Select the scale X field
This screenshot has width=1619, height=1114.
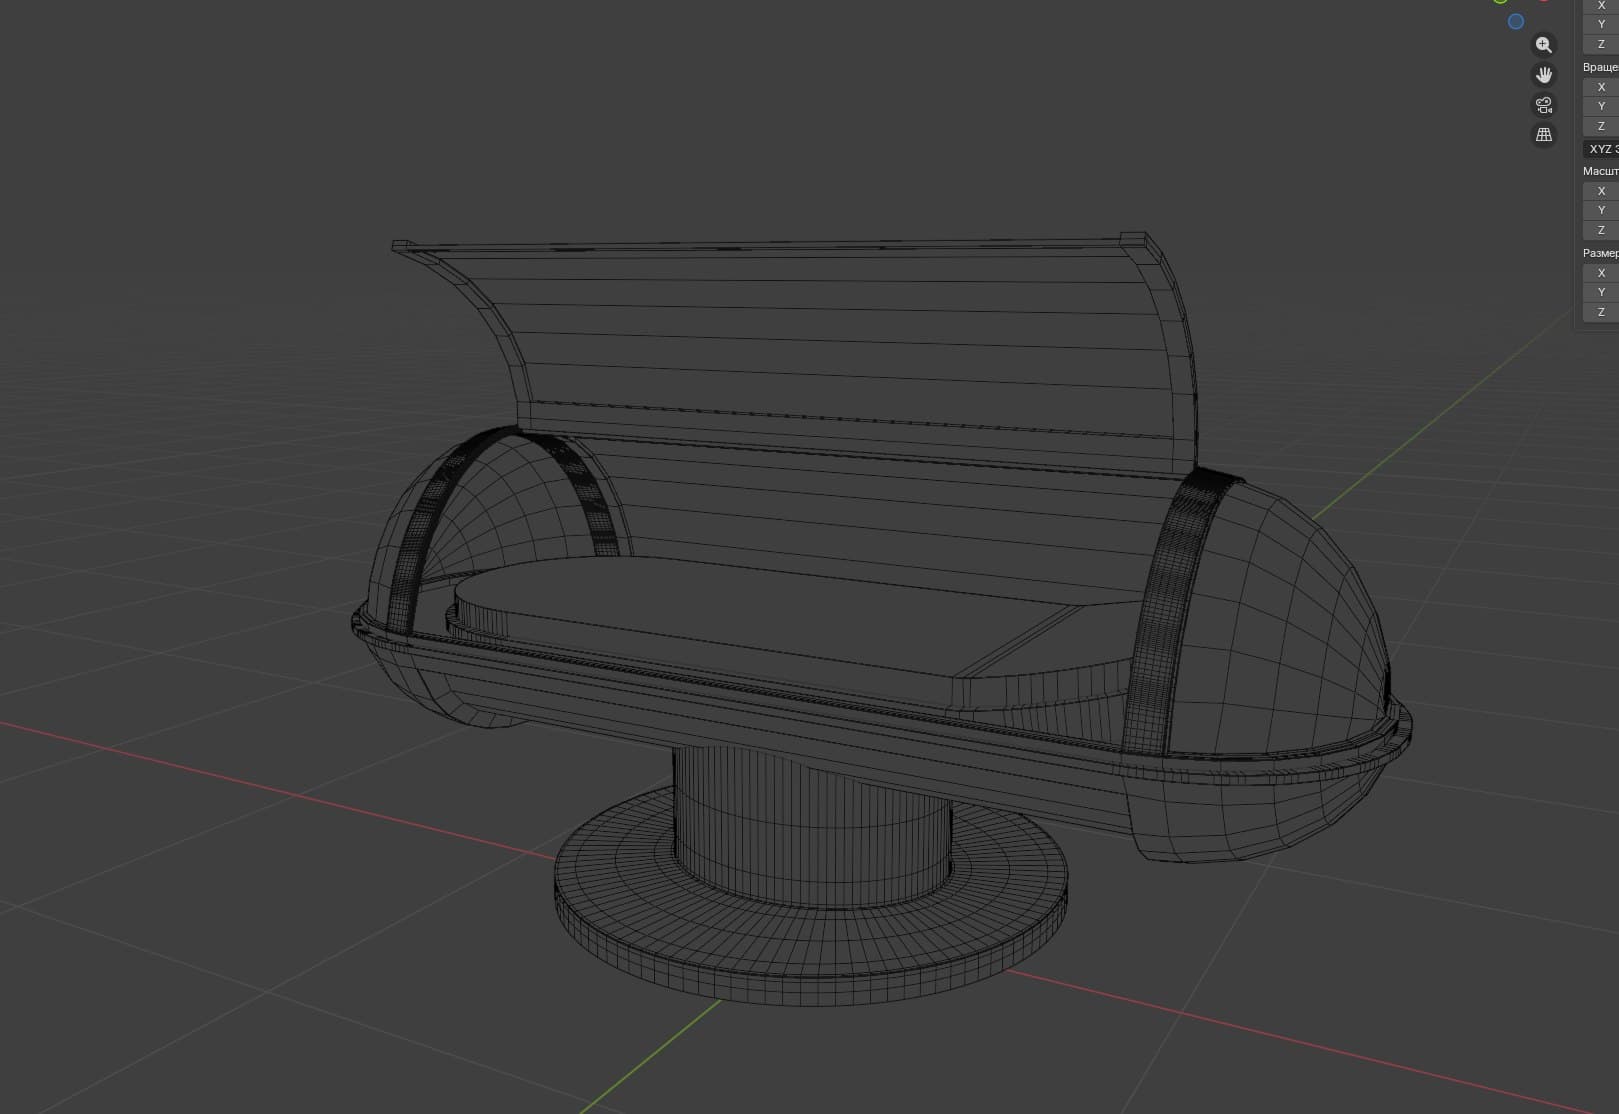1601,191
